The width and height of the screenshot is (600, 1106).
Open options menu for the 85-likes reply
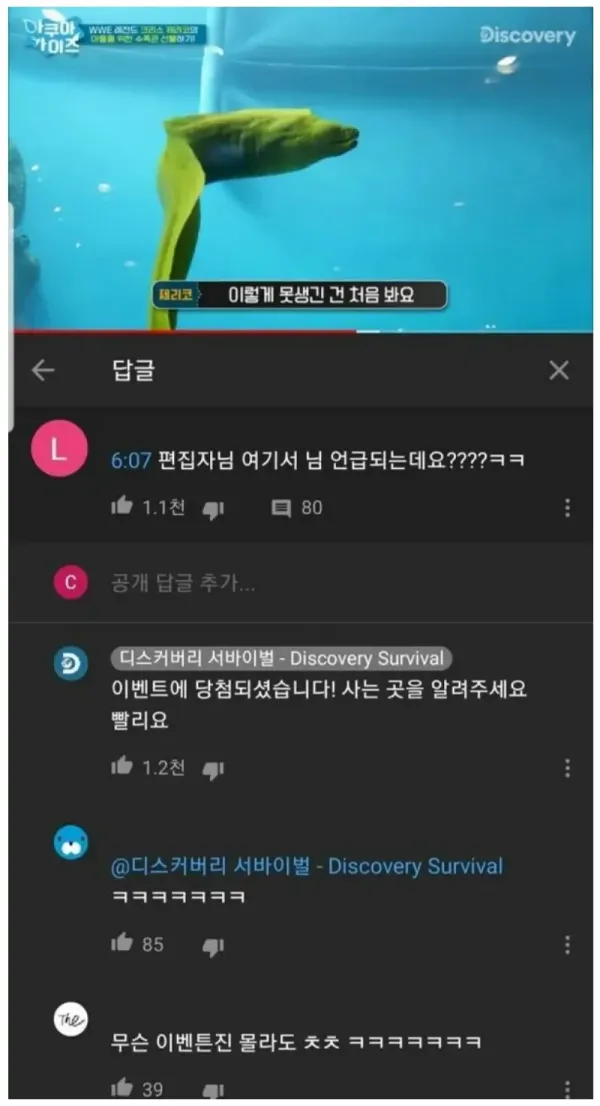[x=568, y=944]
